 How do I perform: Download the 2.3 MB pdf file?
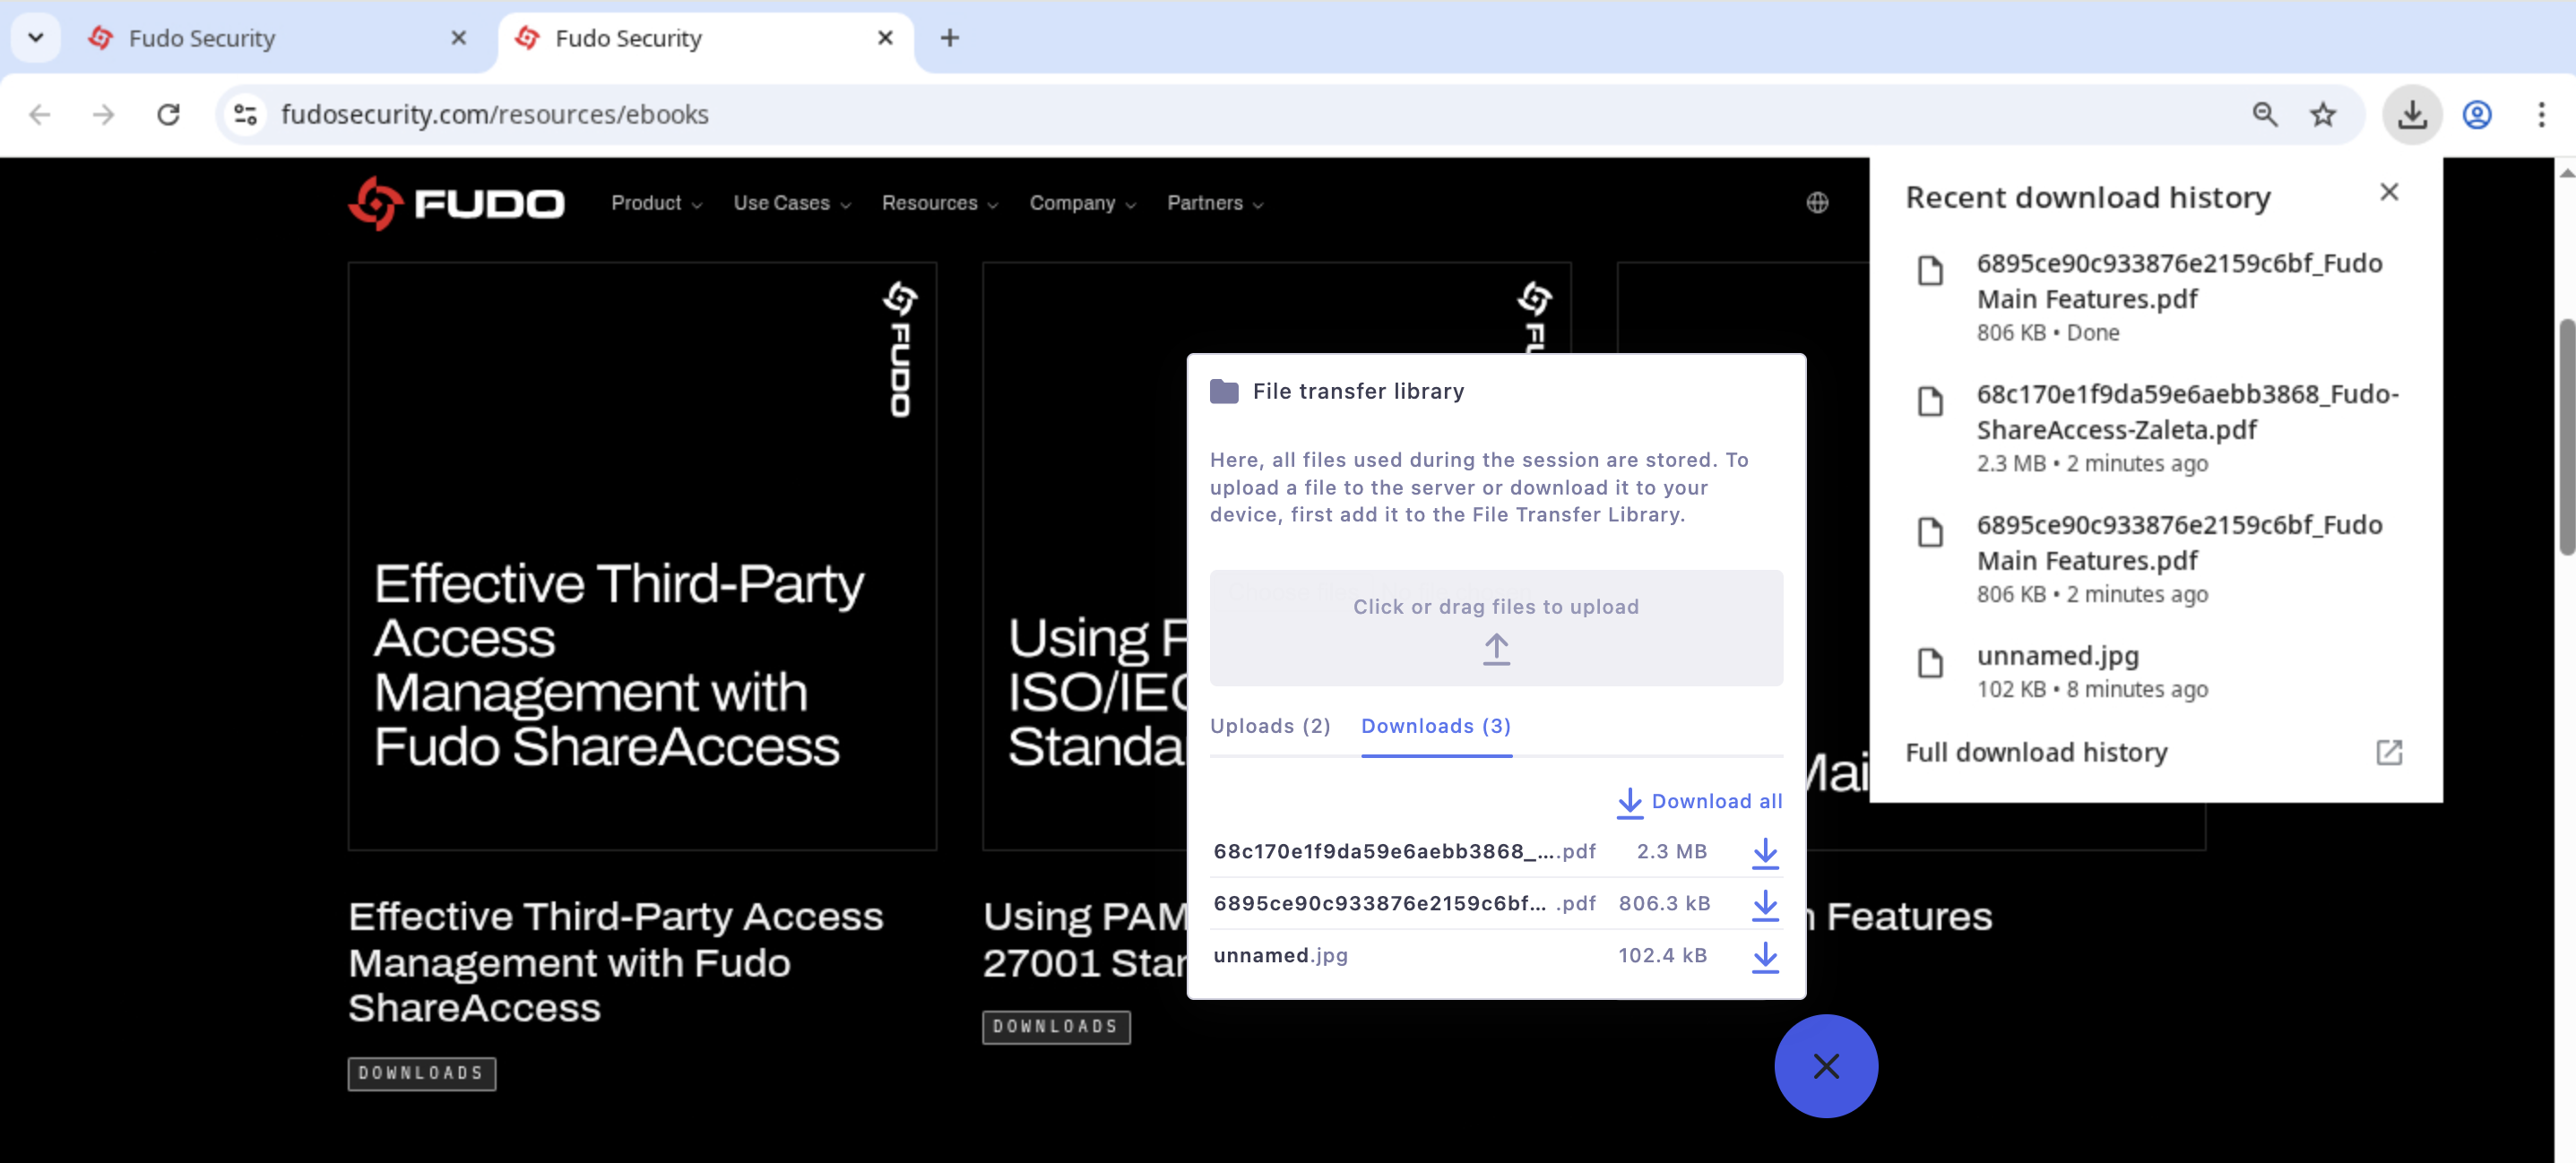point(1765,852)
